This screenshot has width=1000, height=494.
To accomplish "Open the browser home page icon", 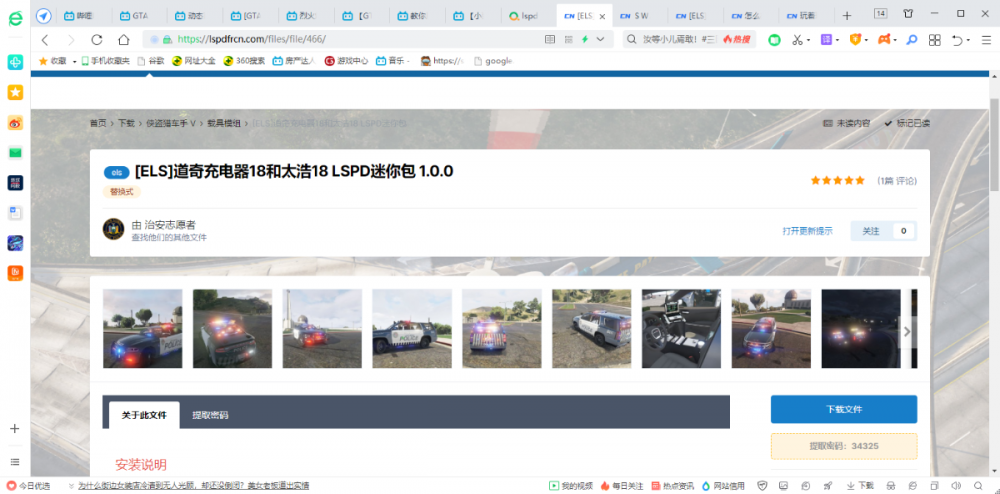I will click(x=124, y=40).
